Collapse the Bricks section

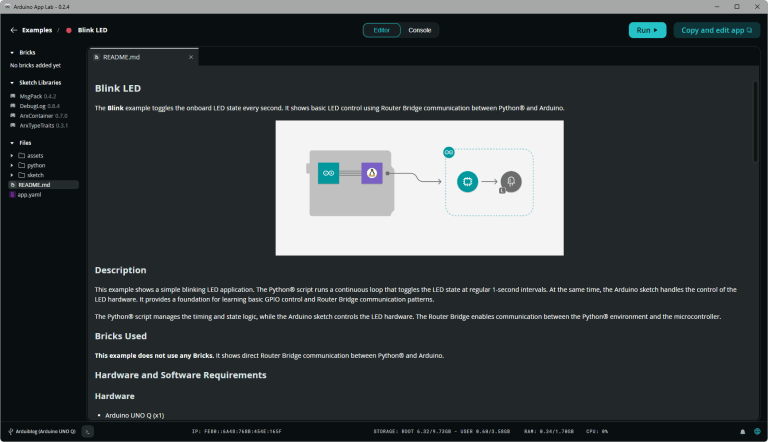point(12,52)
